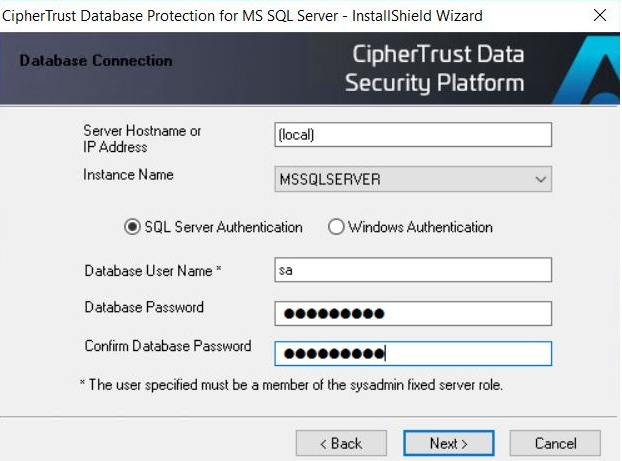
Task: Click the Confirm Database Password field
Action: point(413,353)
